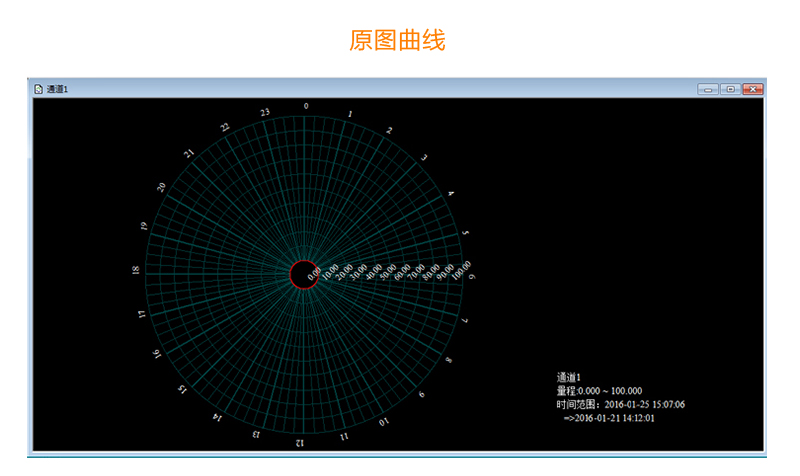This screenshot has width=800, height=476.
Task: Click hour label 6 on chart right
Action: 472,276
